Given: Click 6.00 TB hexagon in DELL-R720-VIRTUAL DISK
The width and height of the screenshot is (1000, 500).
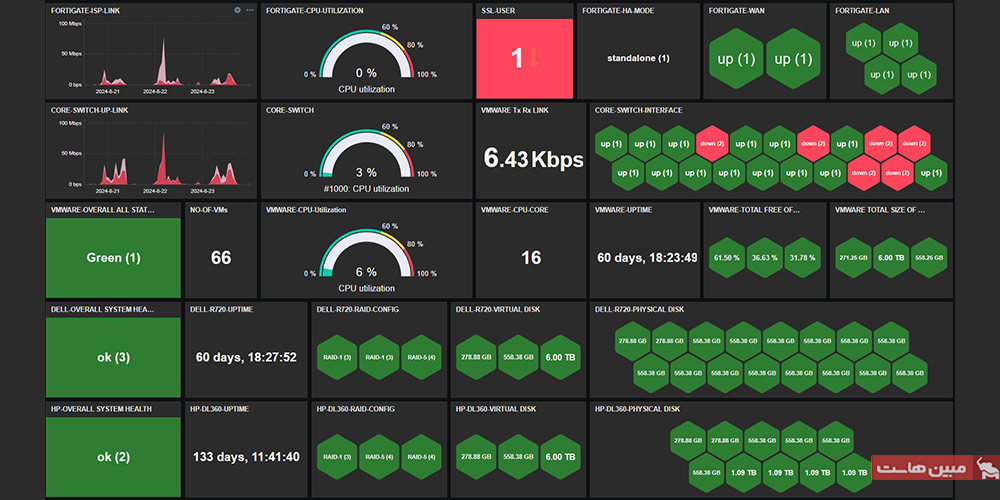Looking at the screenshot, I should 561,357.
